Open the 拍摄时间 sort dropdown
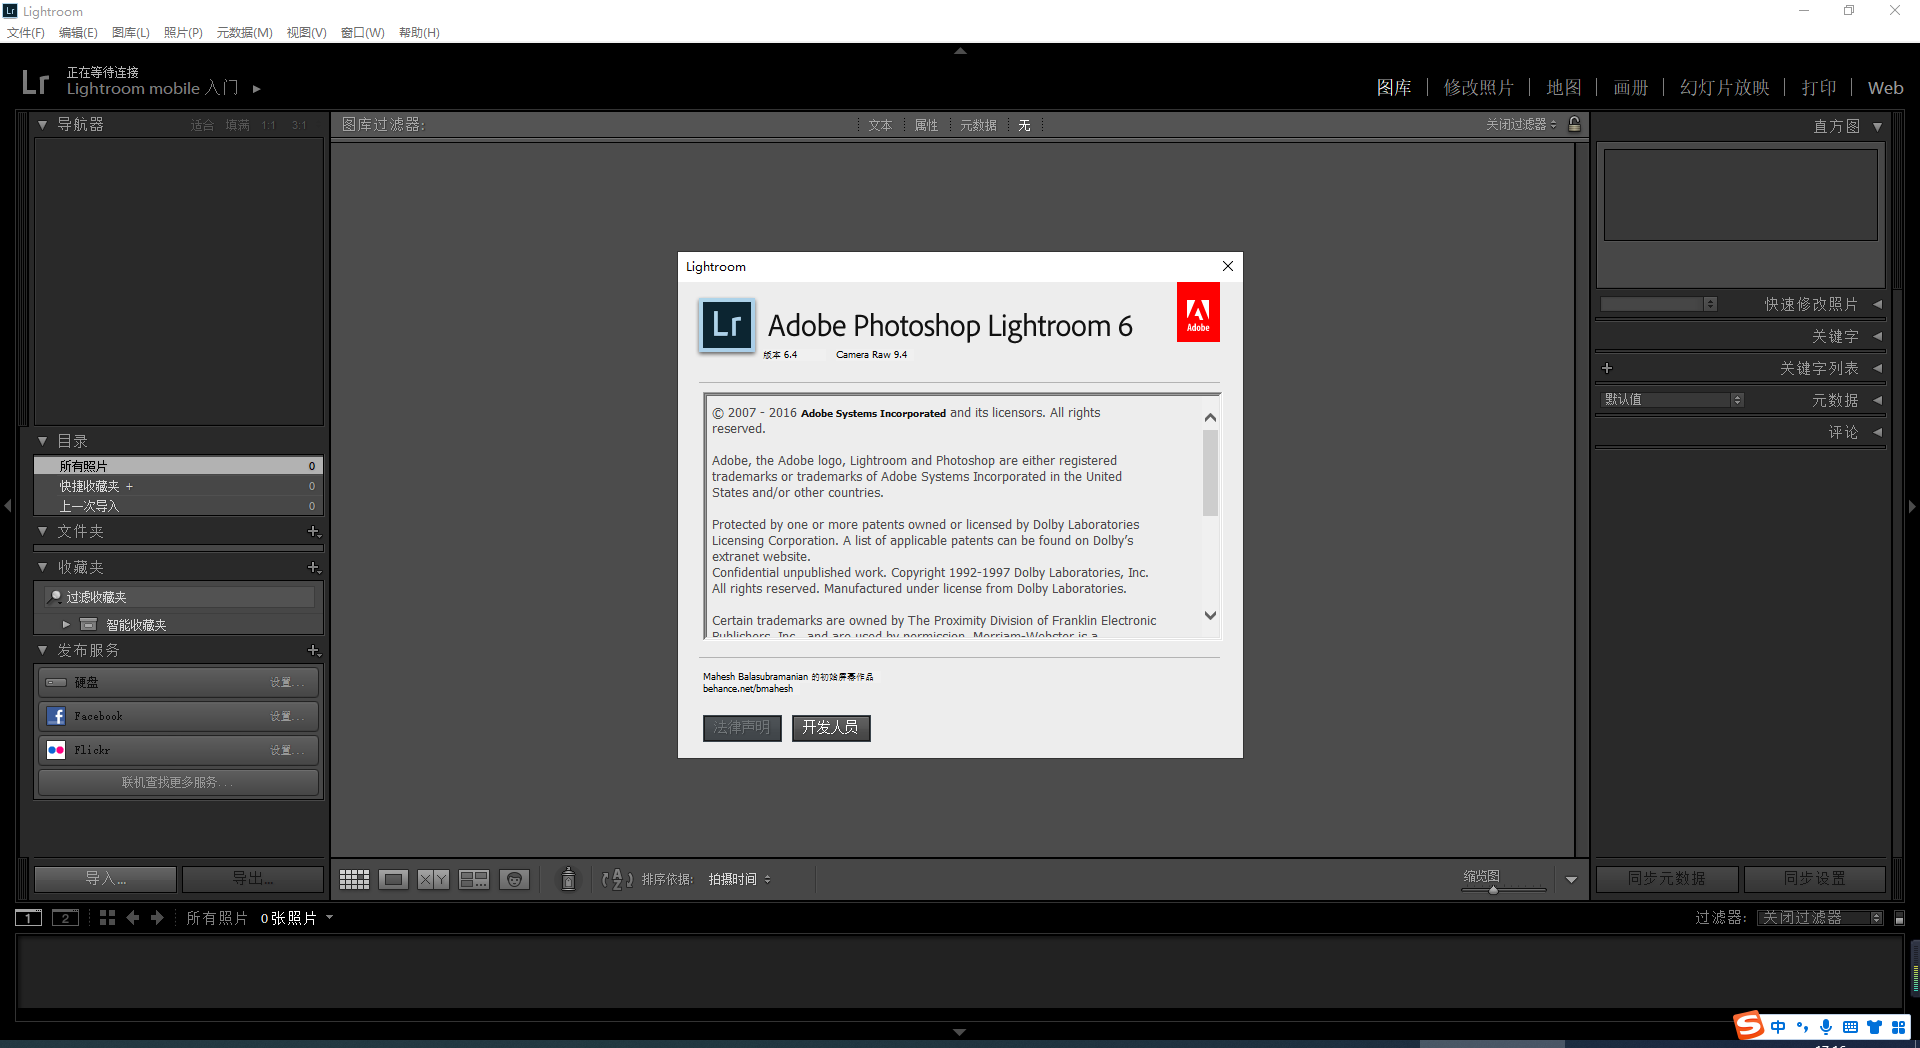 click(x=738, y=879)
